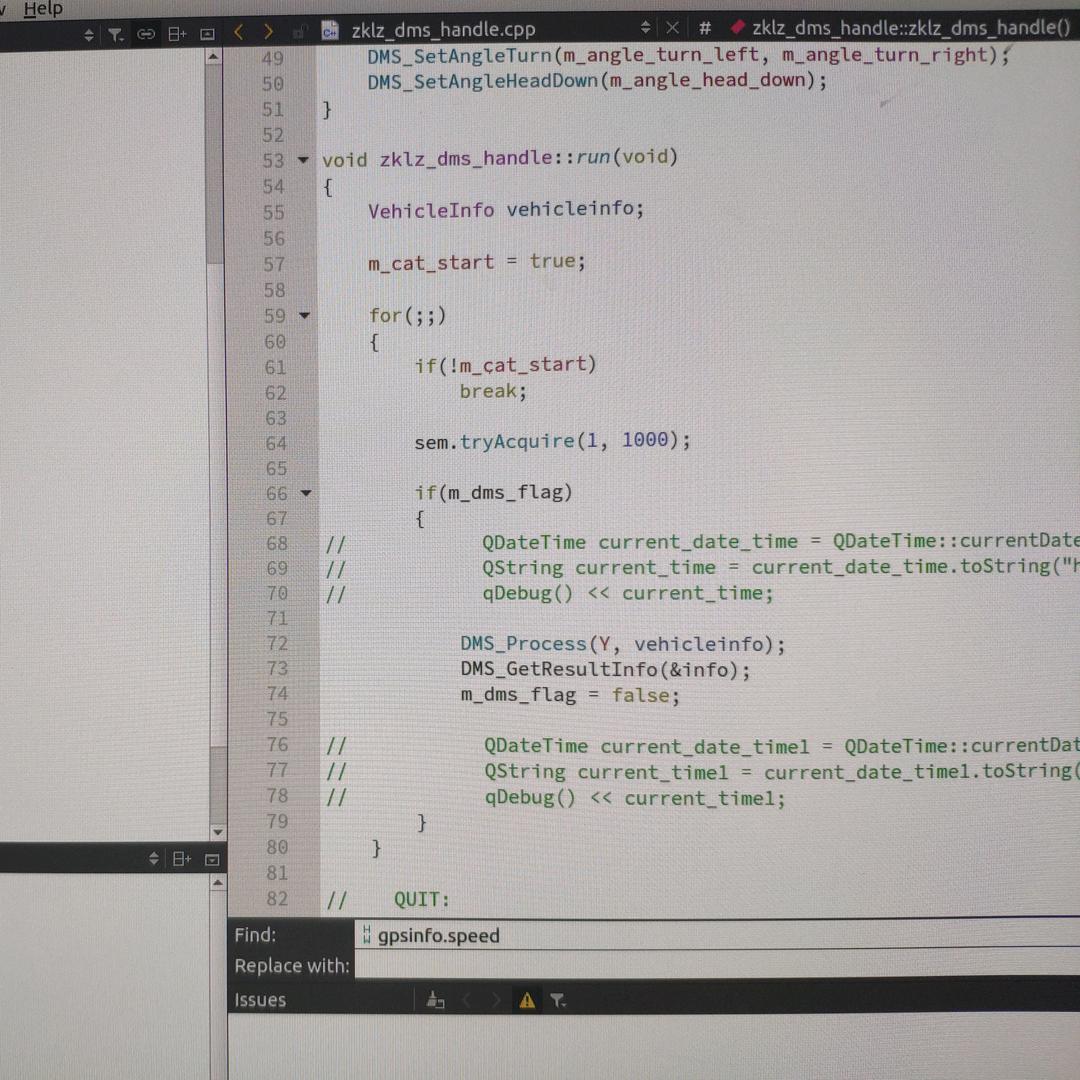Open the zklz_dms_handle.cpp file dropdown
This screenshot has height=1080, width=1080.
[645, 28]
